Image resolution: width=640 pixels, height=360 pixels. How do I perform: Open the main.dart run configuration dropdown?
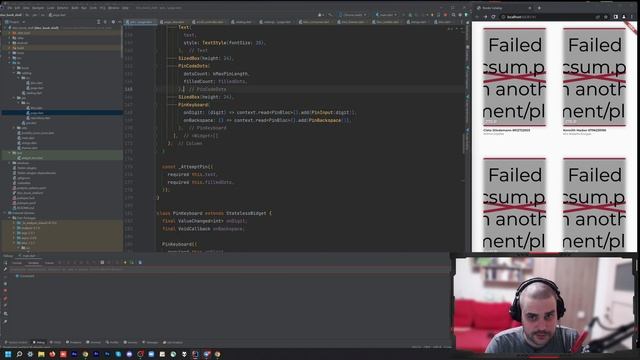[386, 15]
